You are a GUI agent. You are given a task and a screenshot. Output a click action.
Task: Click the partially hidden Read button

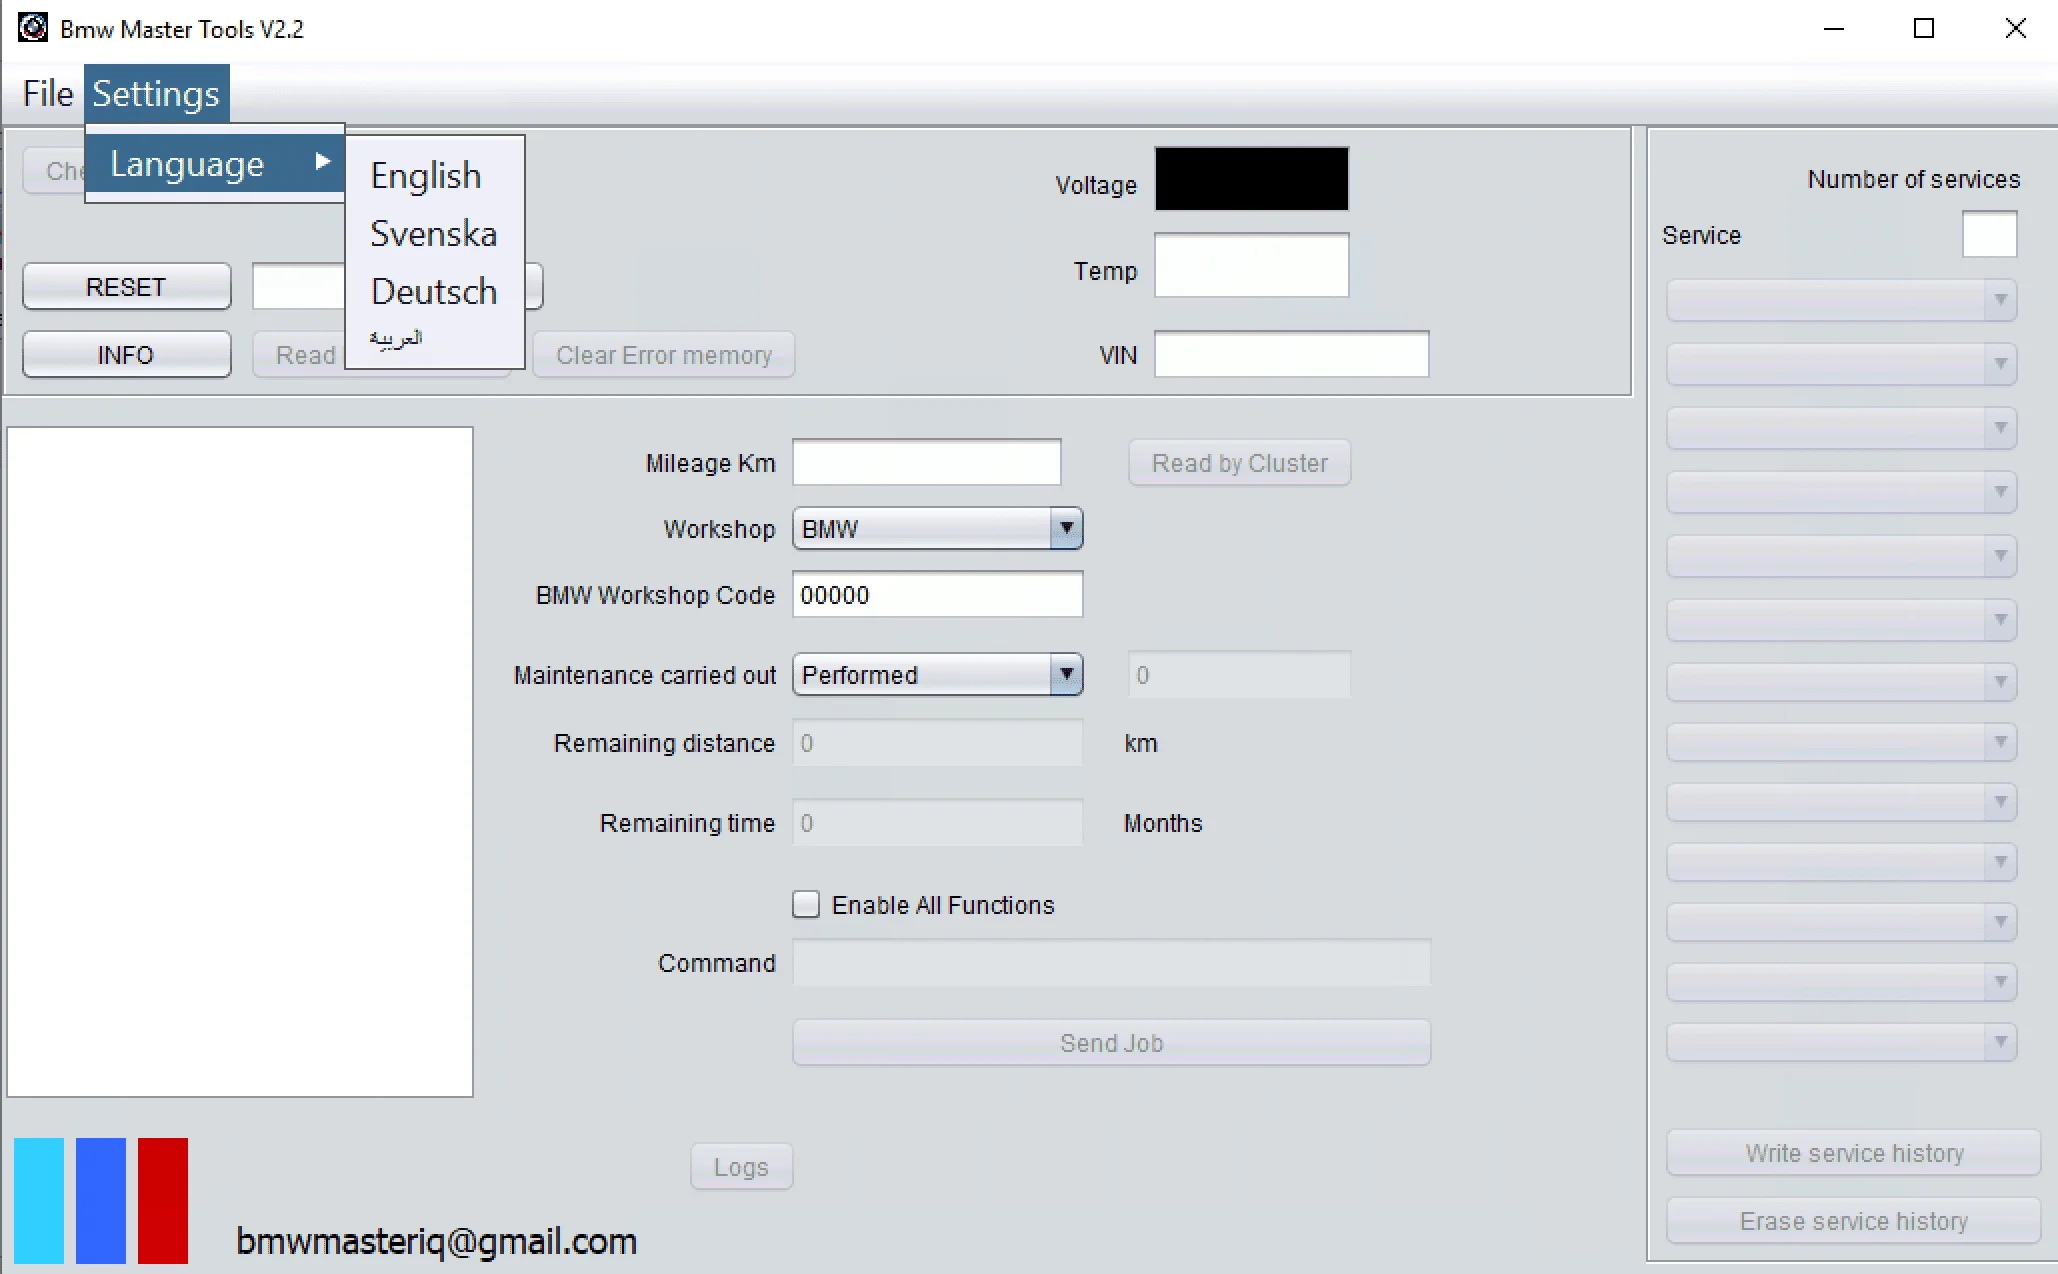(x=298, y=355)
